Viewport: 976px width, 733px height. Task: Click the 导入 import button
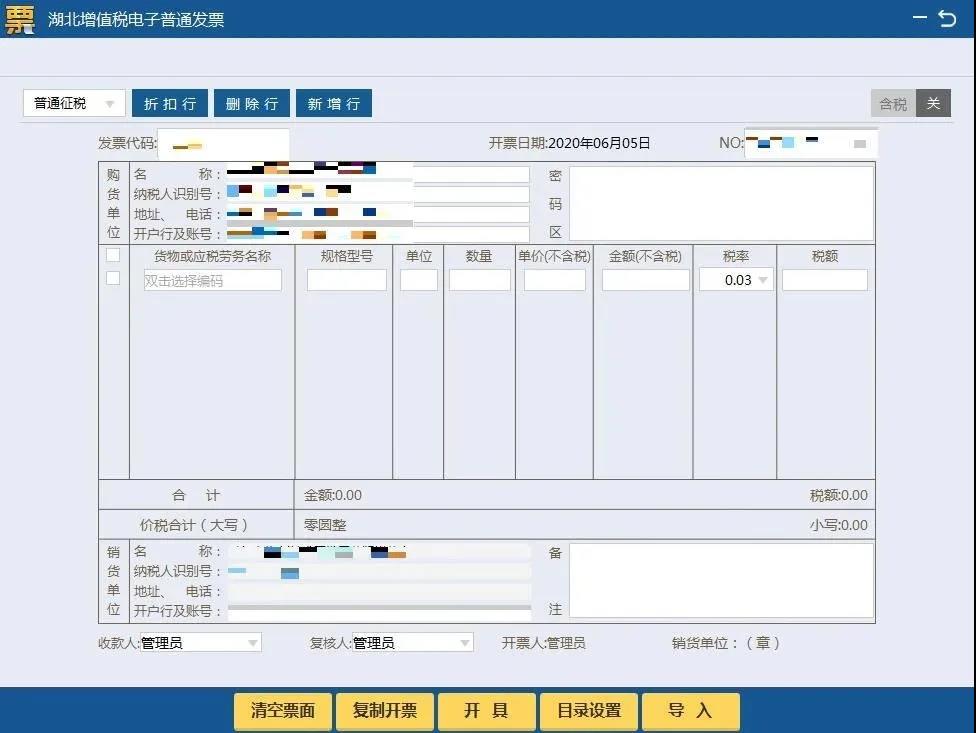pos(690,711)
